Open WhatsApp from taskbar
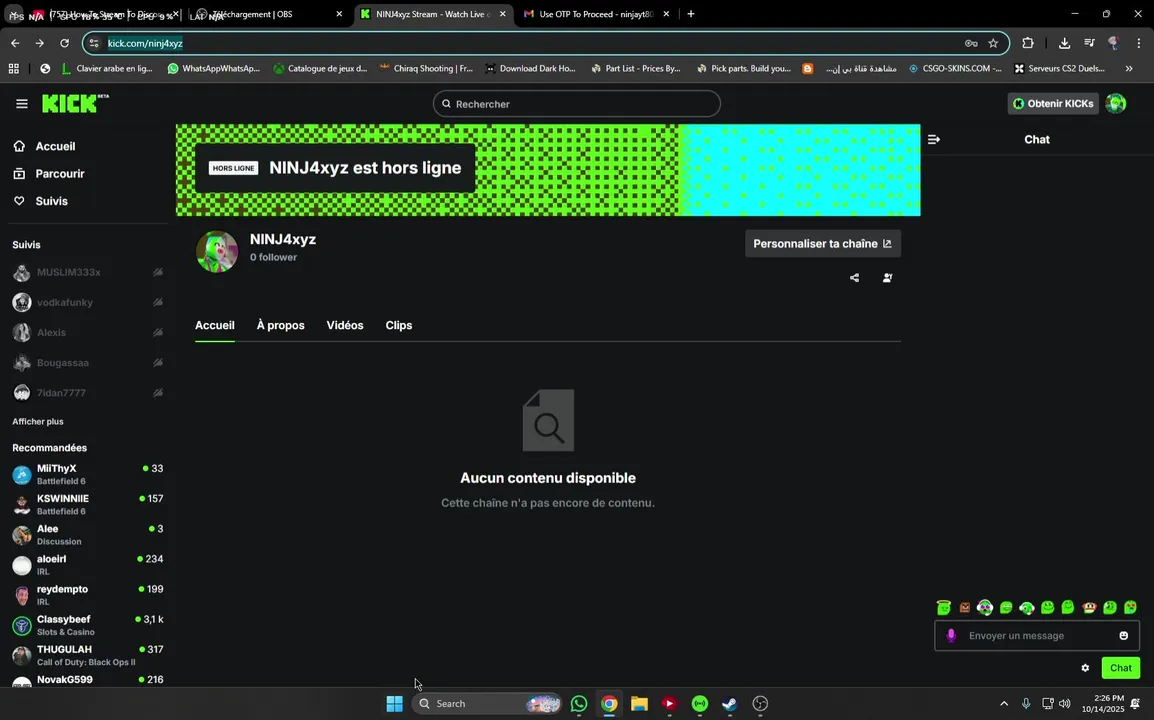The height and width of the screenshot is (720, 1154). click(579, 705)
